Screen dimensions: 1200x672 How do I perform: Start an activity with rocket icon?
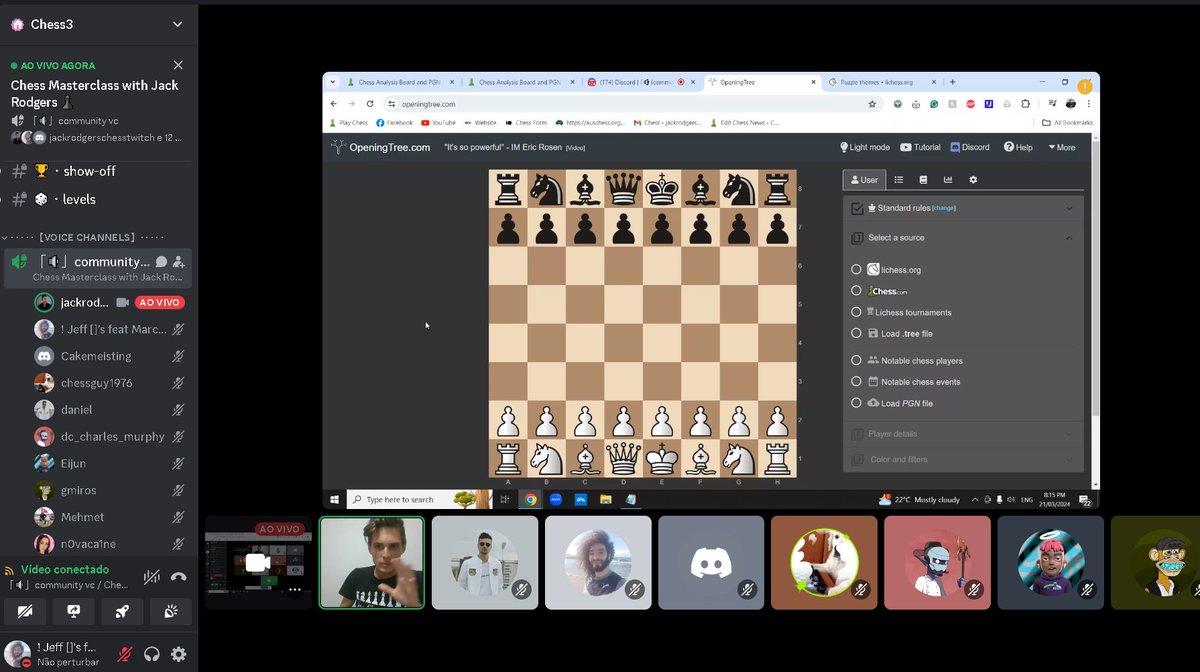122,611
